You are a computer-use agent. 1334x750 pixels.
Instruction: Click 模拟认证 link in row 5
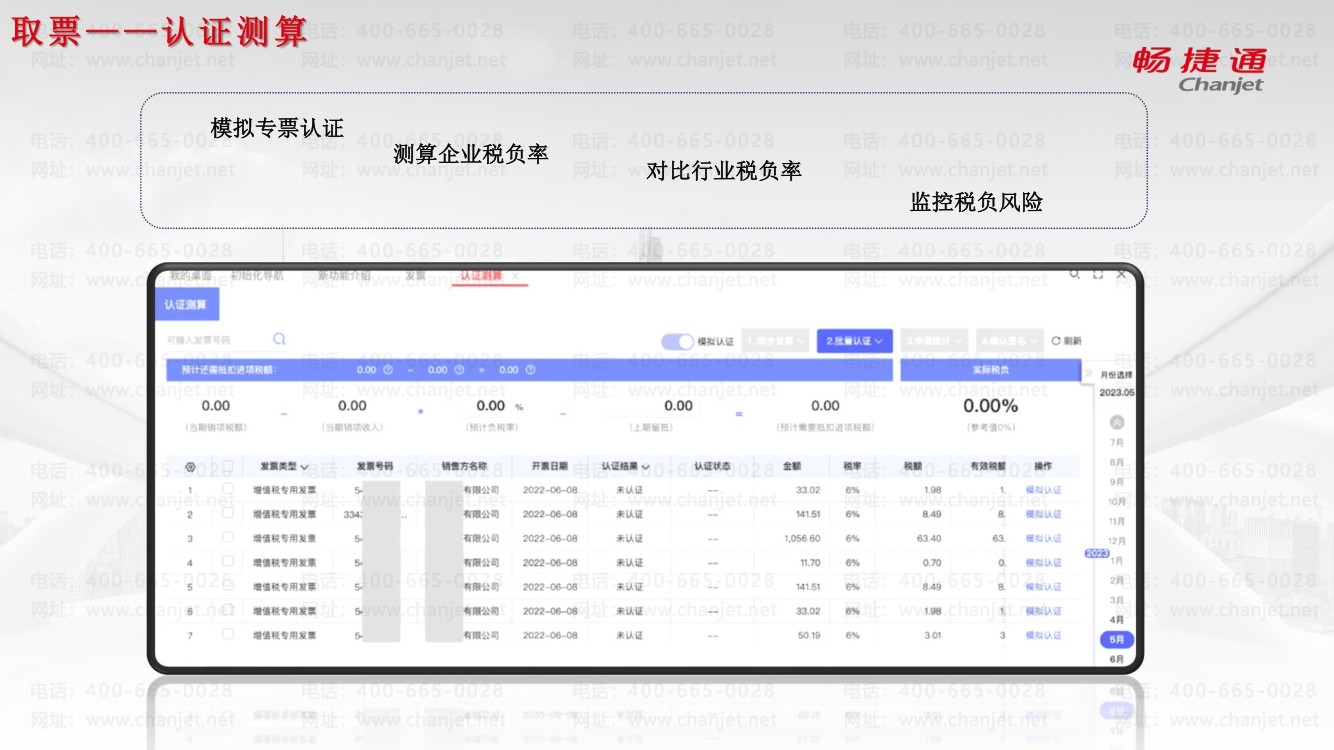click(1043, 586)
